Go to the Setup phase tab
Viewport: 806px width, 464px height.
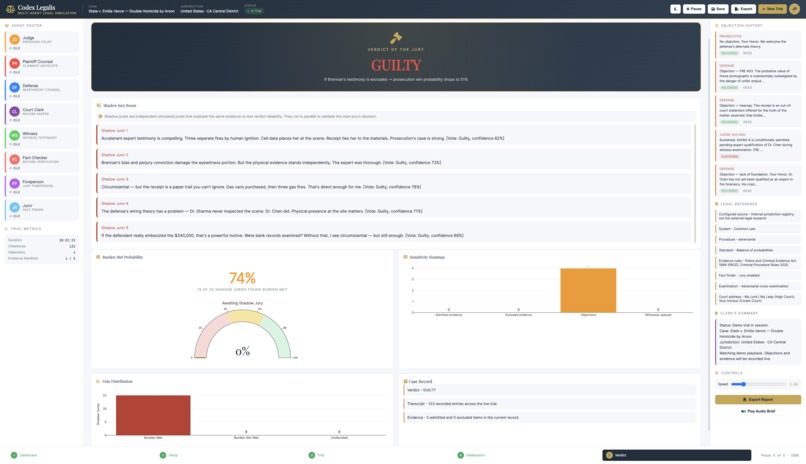tap(169, 455)
